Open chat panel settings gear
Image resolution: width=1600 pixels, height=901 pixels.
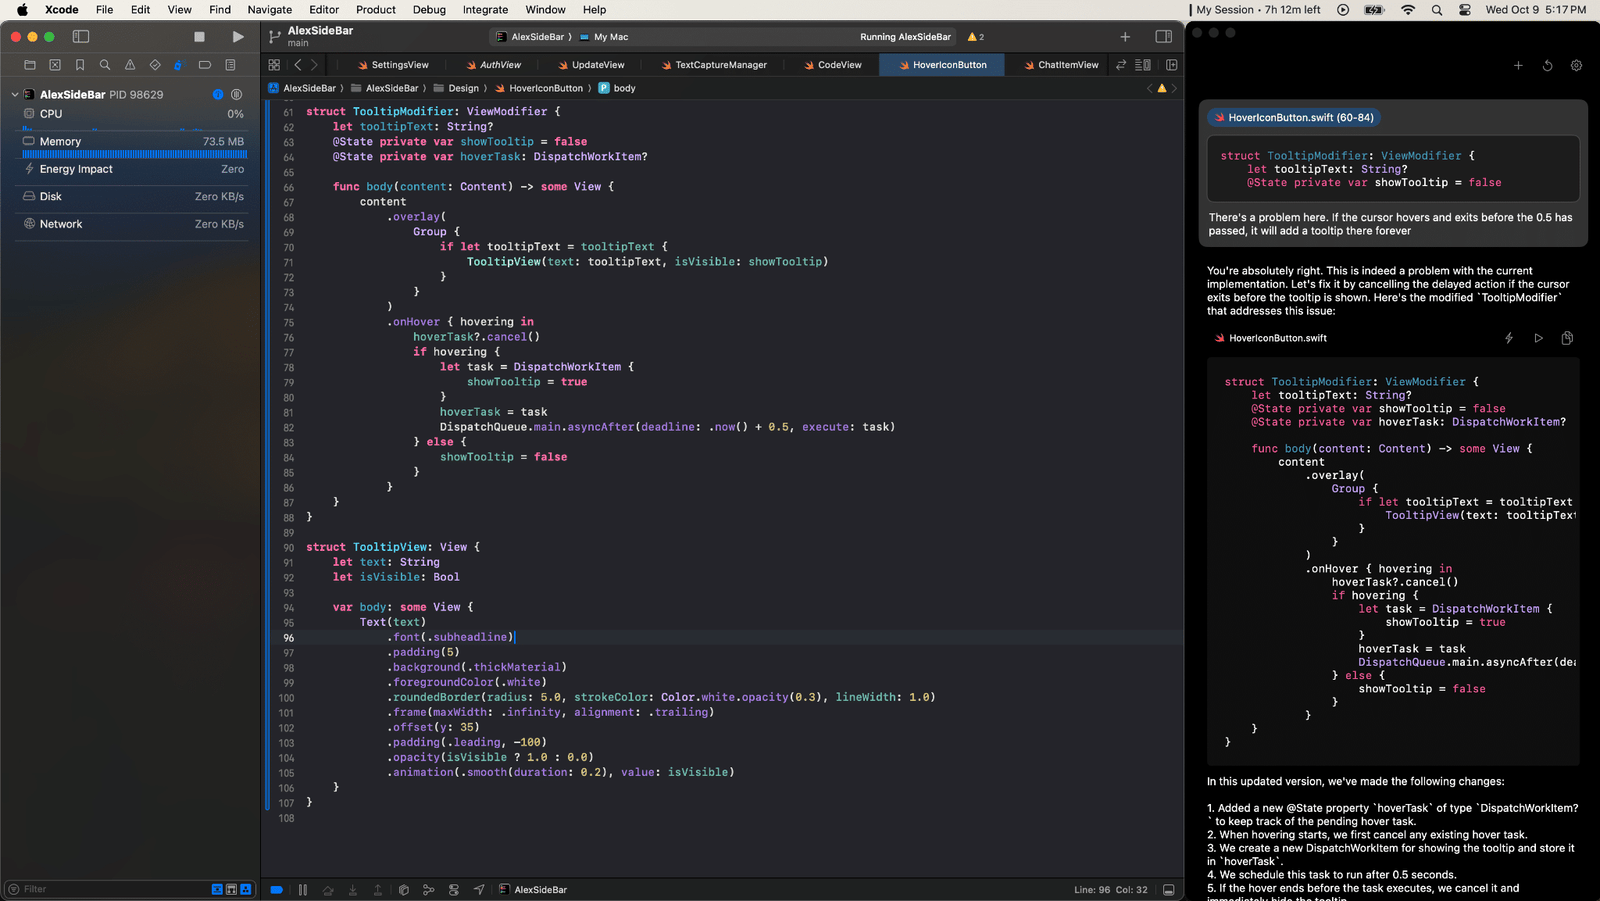pos(1576,66)
